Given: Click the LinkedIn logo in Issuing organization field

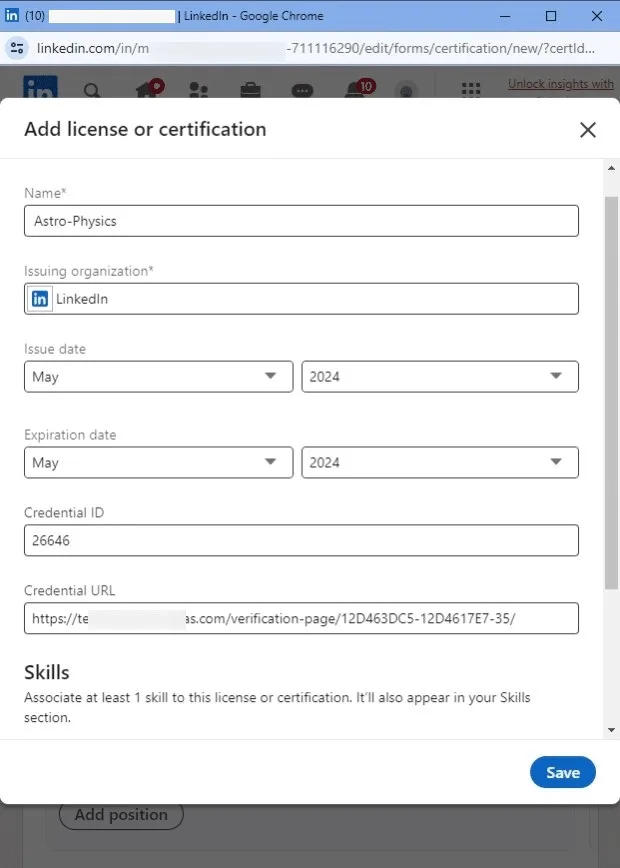Looking at the screenshot, I should point(40,299).
